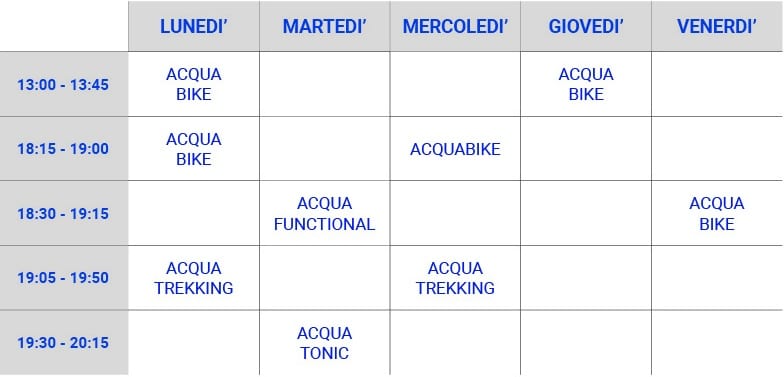Image resolution: width=784 pixels, height=377 pixels.
Task: Open the ACQUA FUNCTIONAL class on Tuesday
Action: tap(324, 214)
